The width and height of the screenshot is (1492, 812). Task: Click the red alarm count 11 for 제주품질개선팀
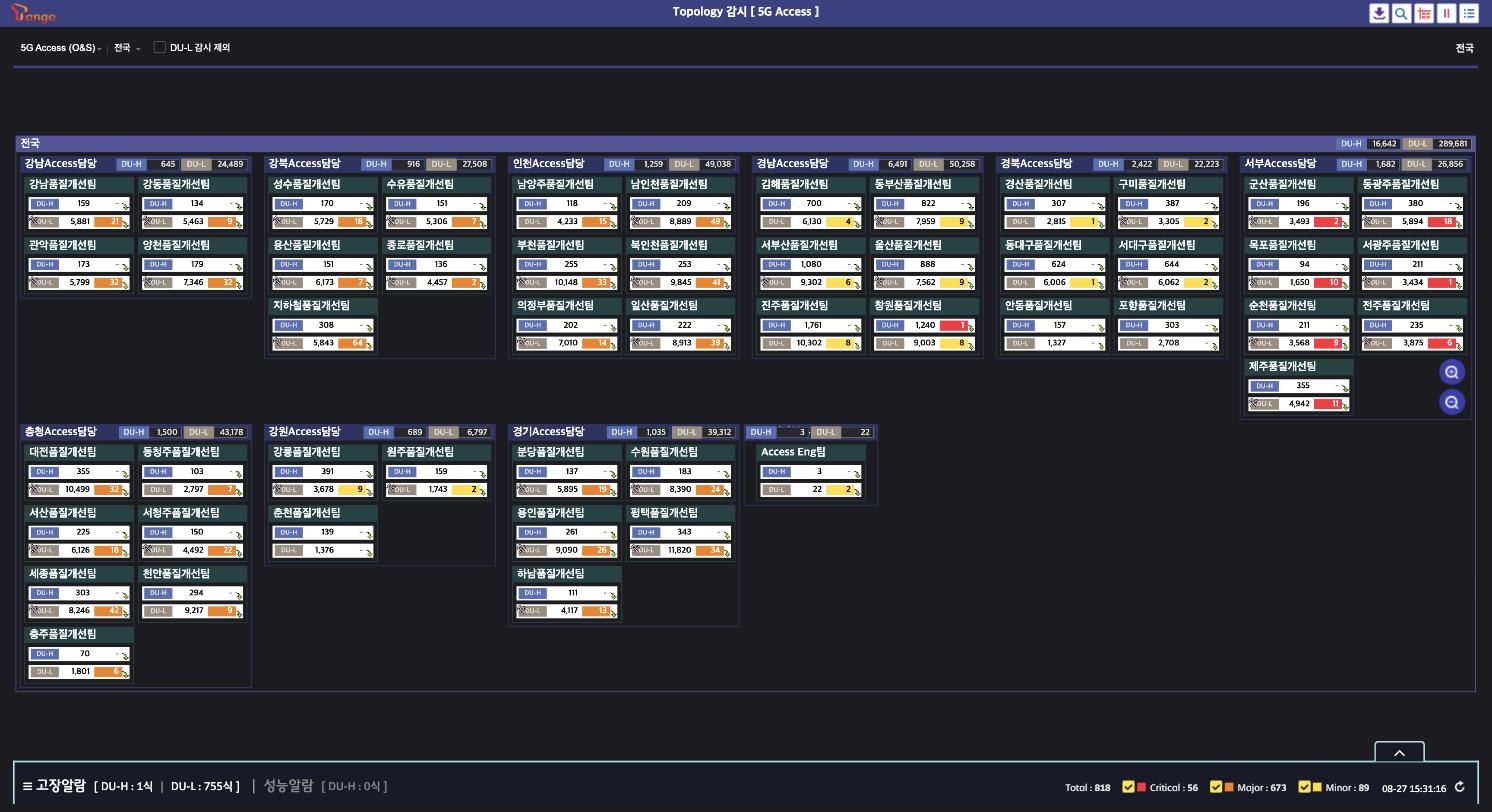click(x=1329, y=404)
